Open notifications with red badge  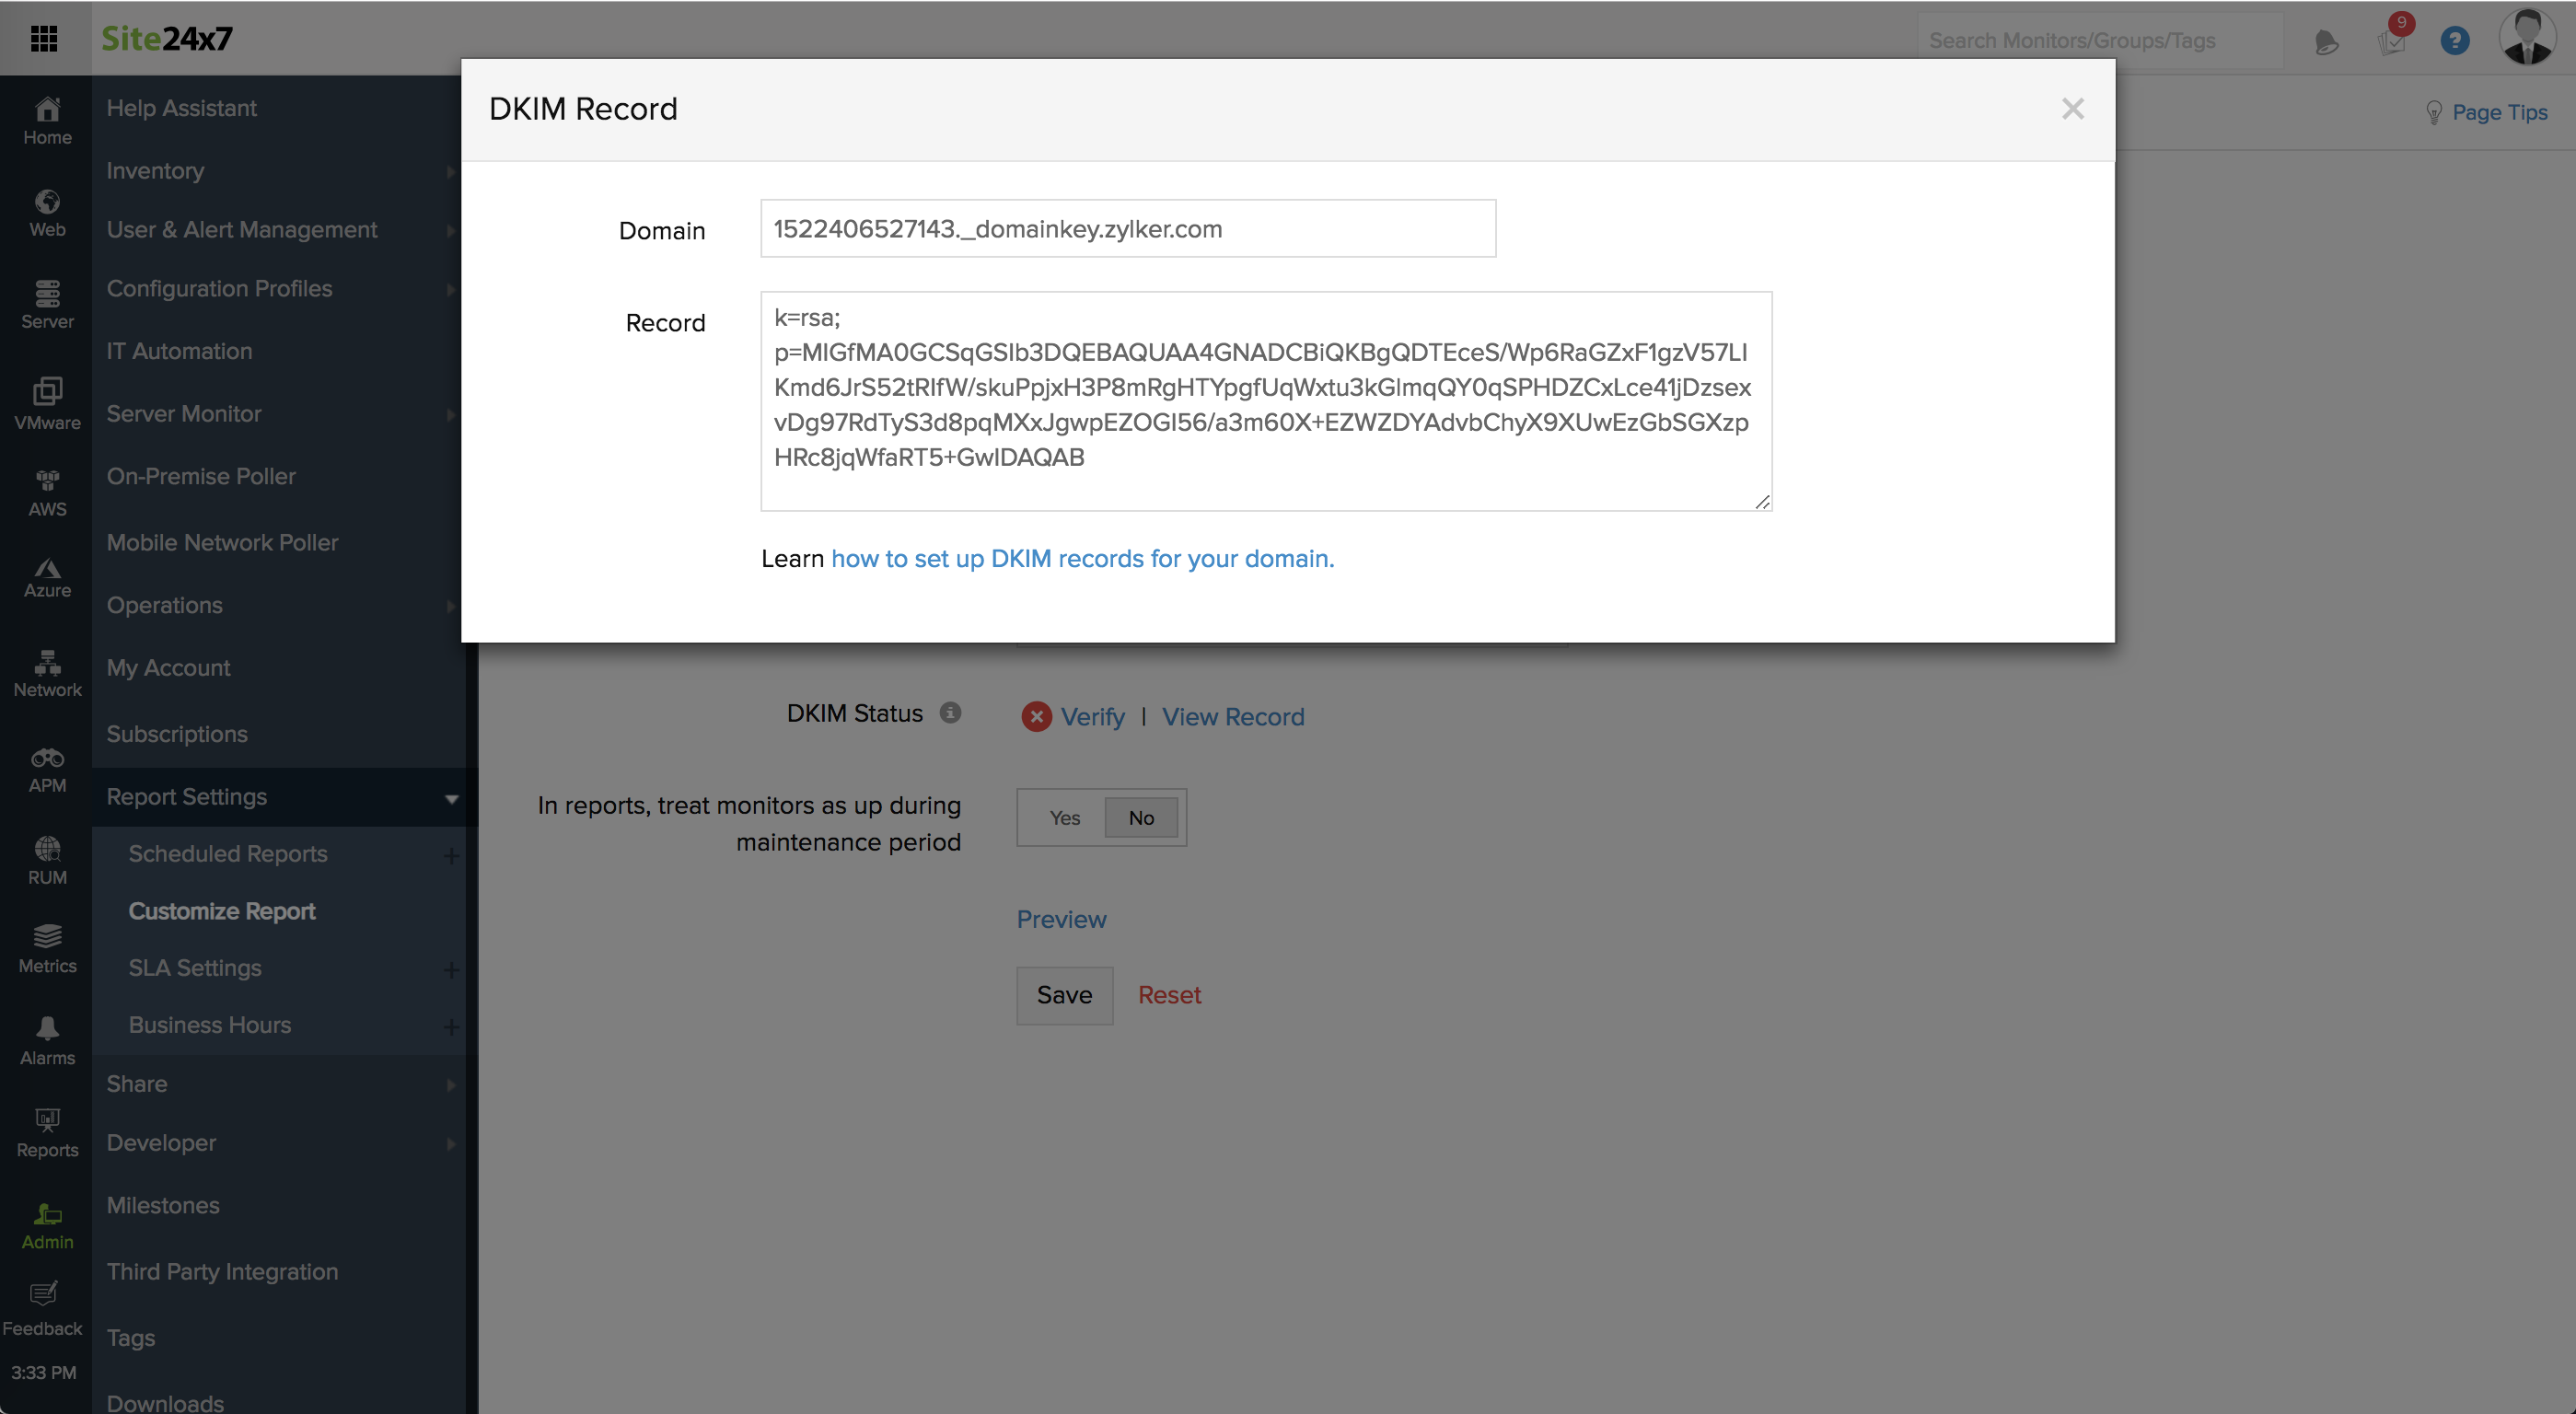[x=2392, y=40]
